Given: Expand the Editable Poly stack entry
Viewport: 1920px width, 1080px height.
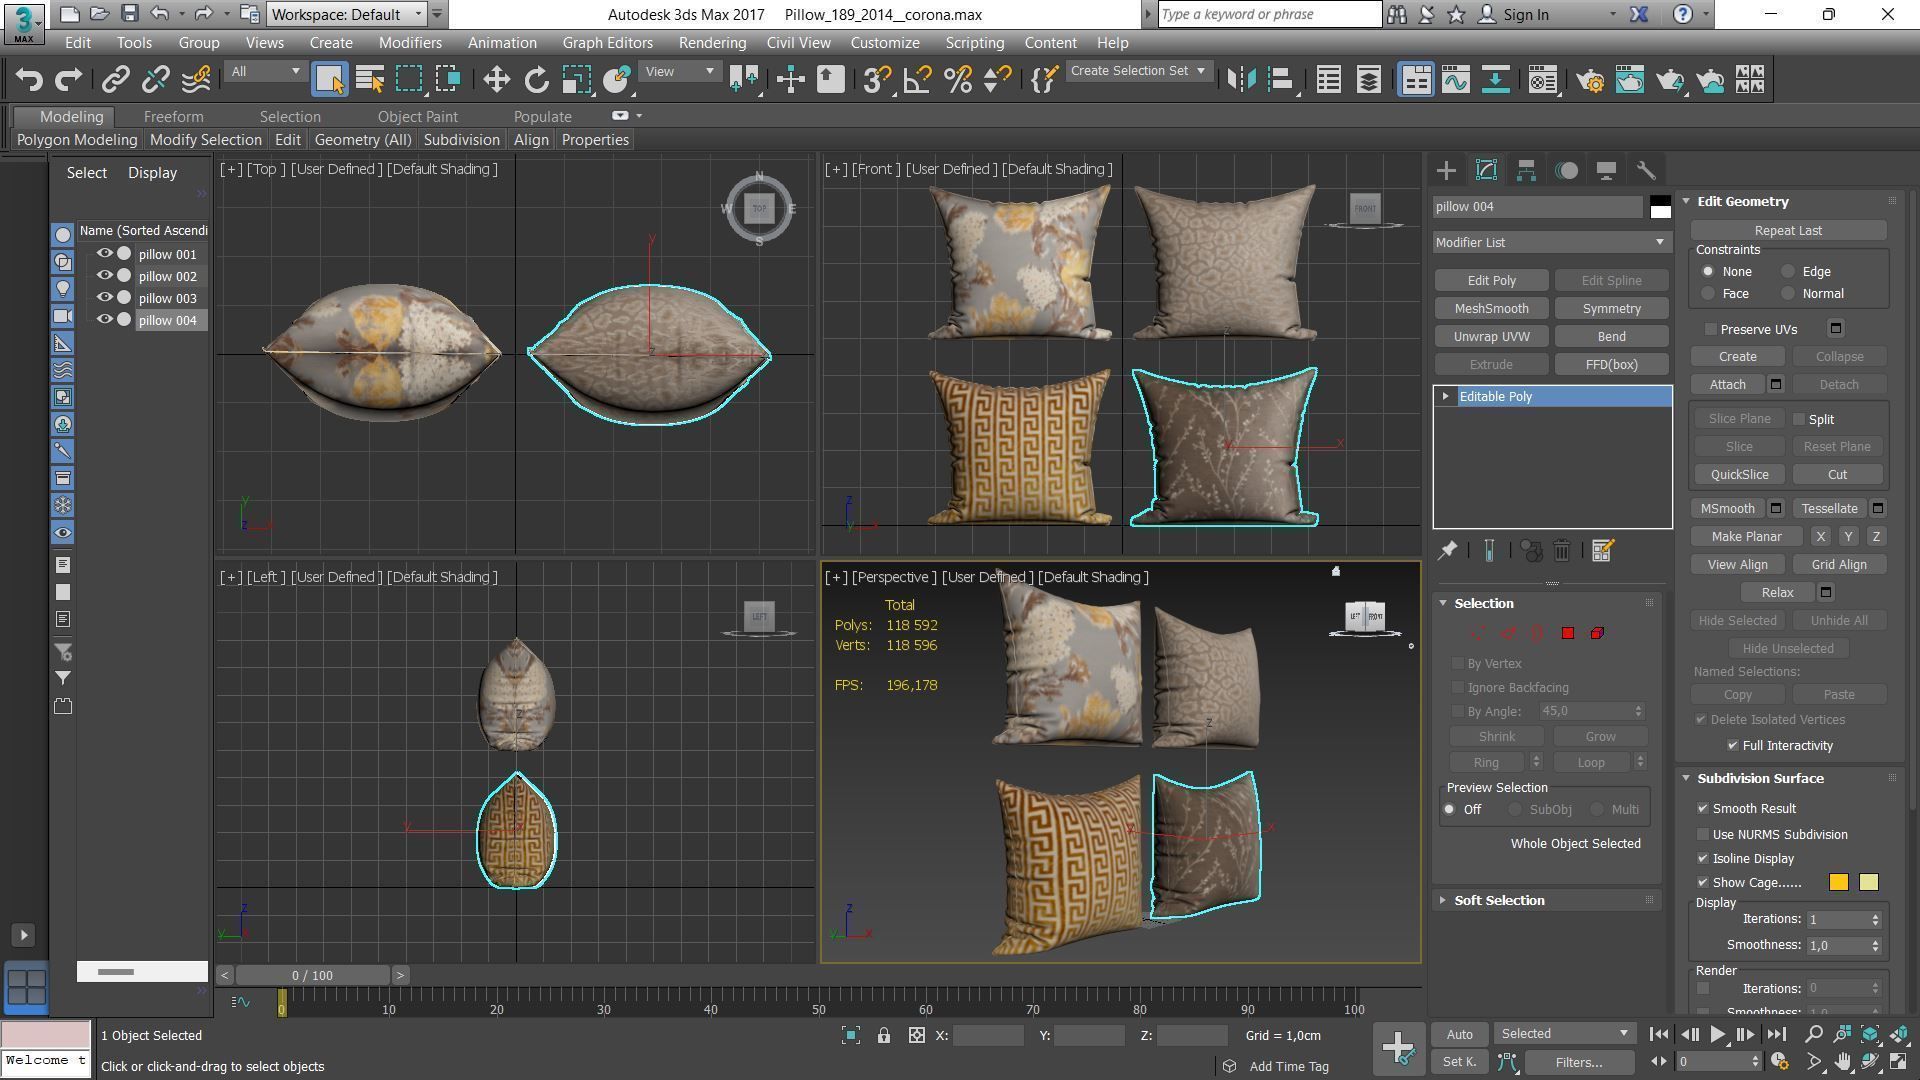Looking at the screenshot, I should click(1445, 397).
